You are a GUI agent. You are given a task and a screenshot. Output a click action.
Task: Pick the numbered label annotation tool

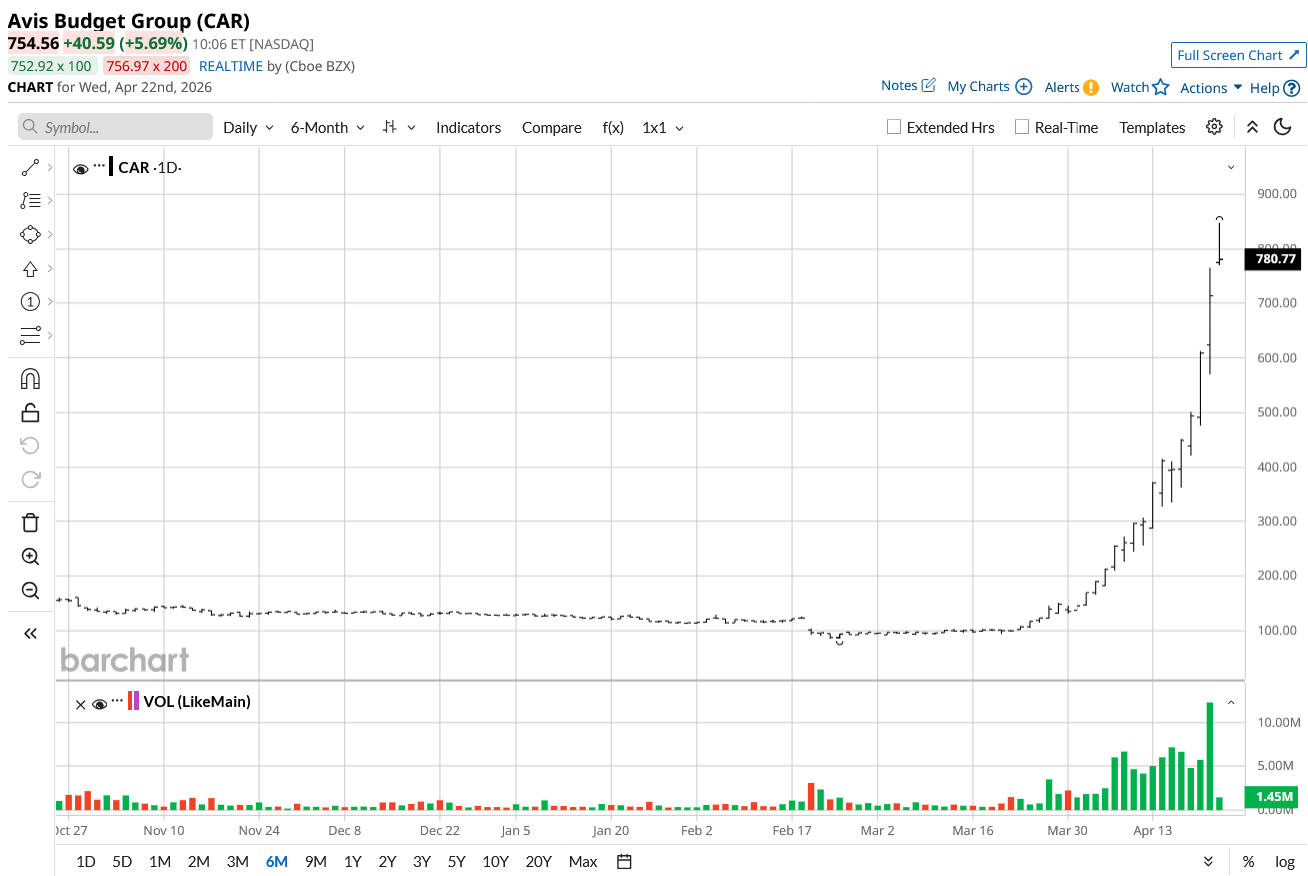pyautogui.click(x=30, y=301)
